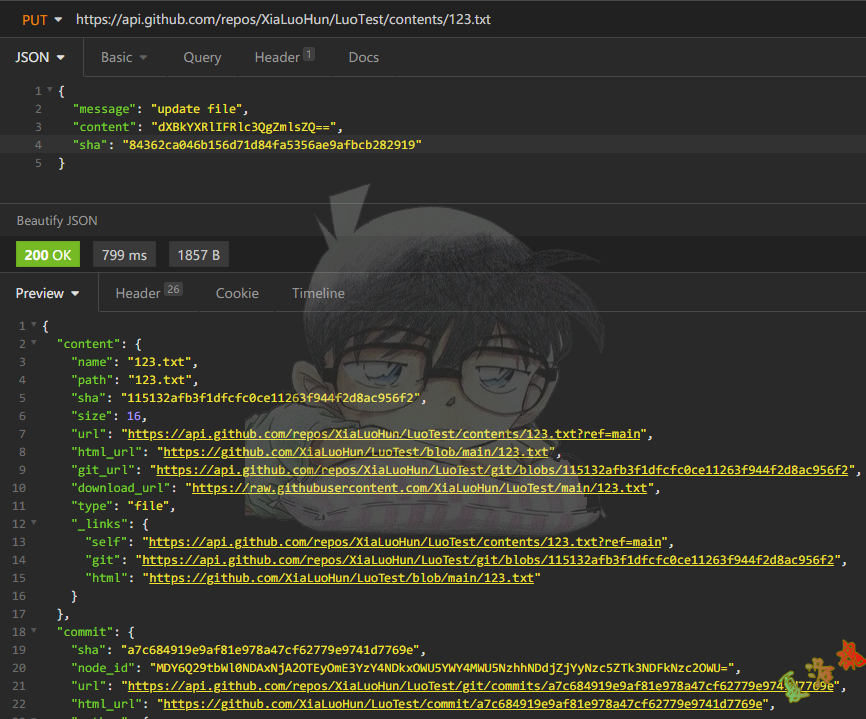Switch to the response Header tab
The height and width of the screenshot is (719, 866).
click(147, 293)
